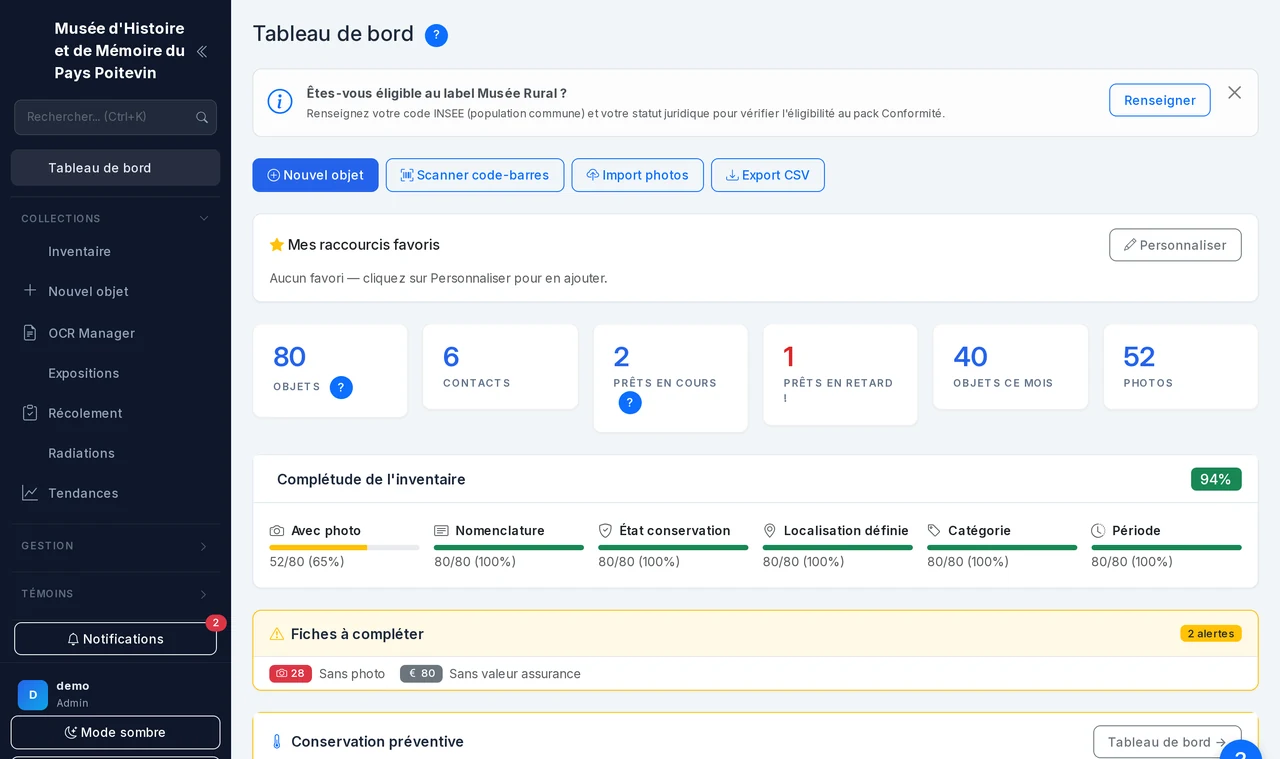Open Expositions page

(x=115, y=373)
